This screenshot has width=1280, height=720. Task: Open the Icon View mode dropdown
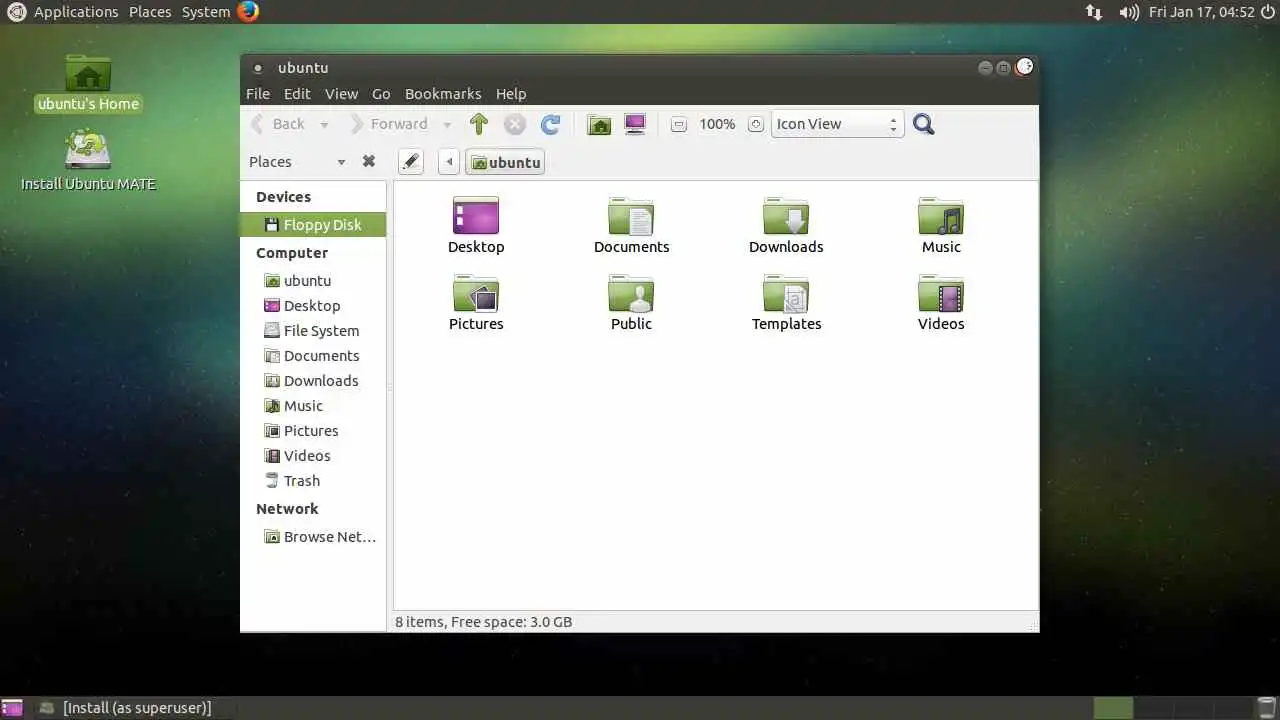(x=837, y=124)
